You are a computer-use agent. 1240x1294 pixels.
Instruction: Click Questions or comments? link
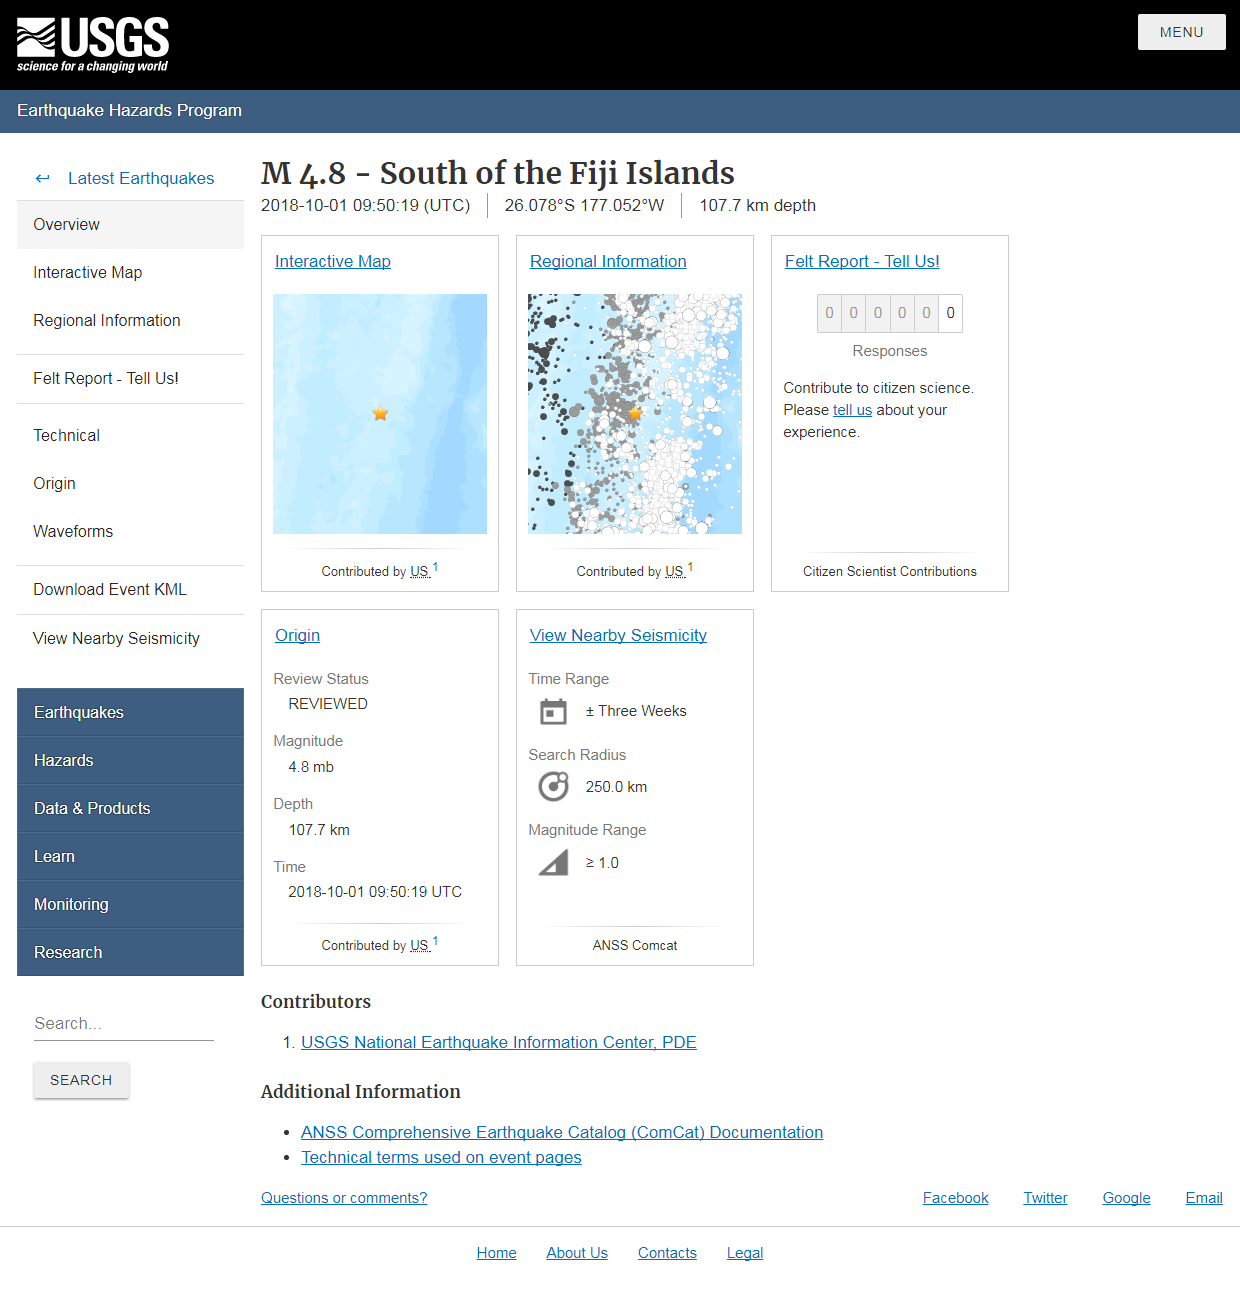[344, 1198]
